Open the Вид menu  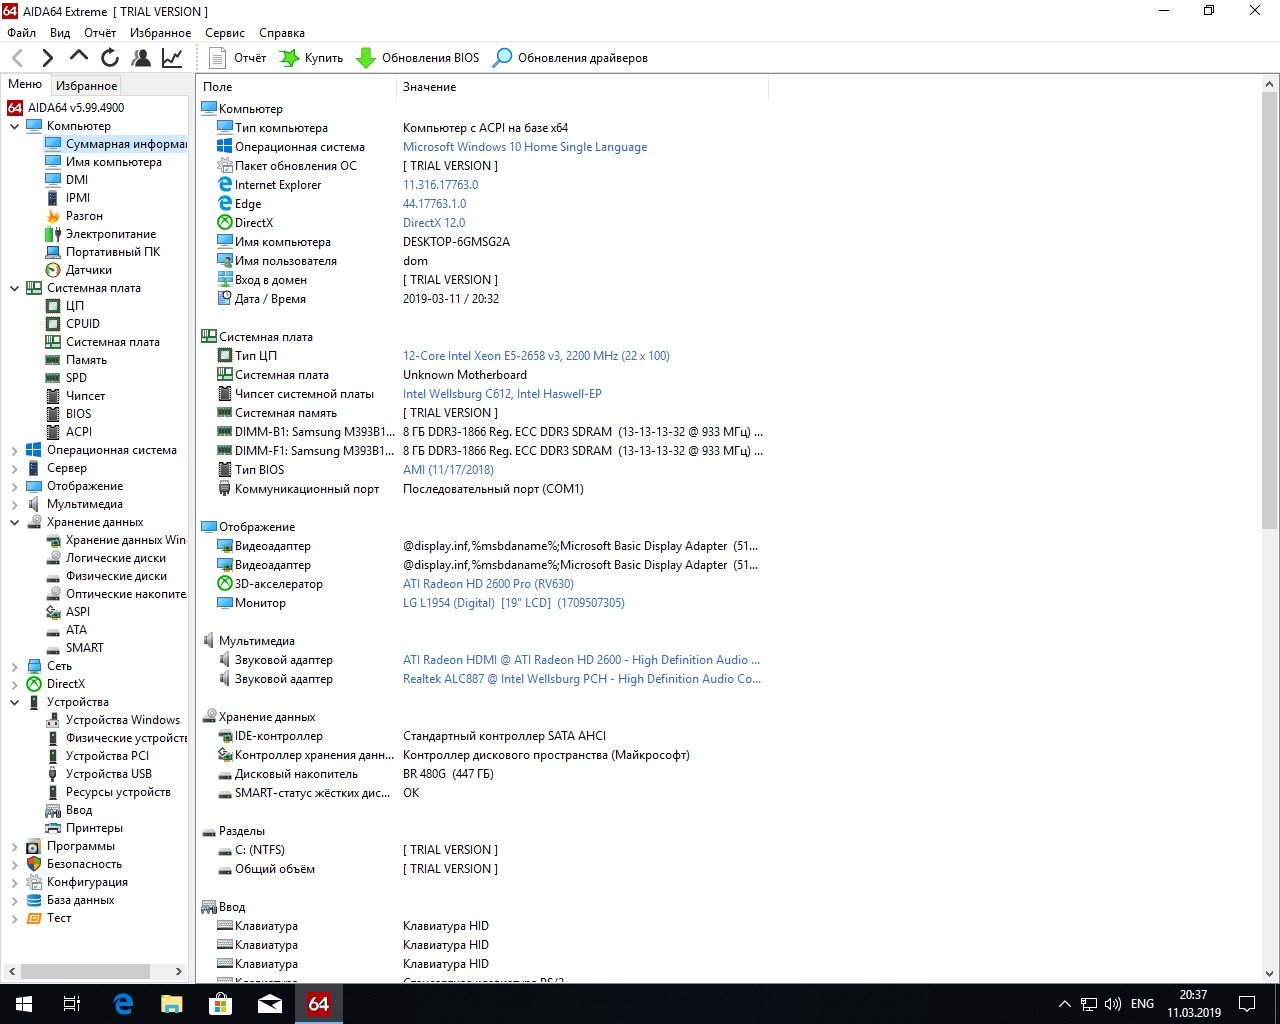[60, 33]
